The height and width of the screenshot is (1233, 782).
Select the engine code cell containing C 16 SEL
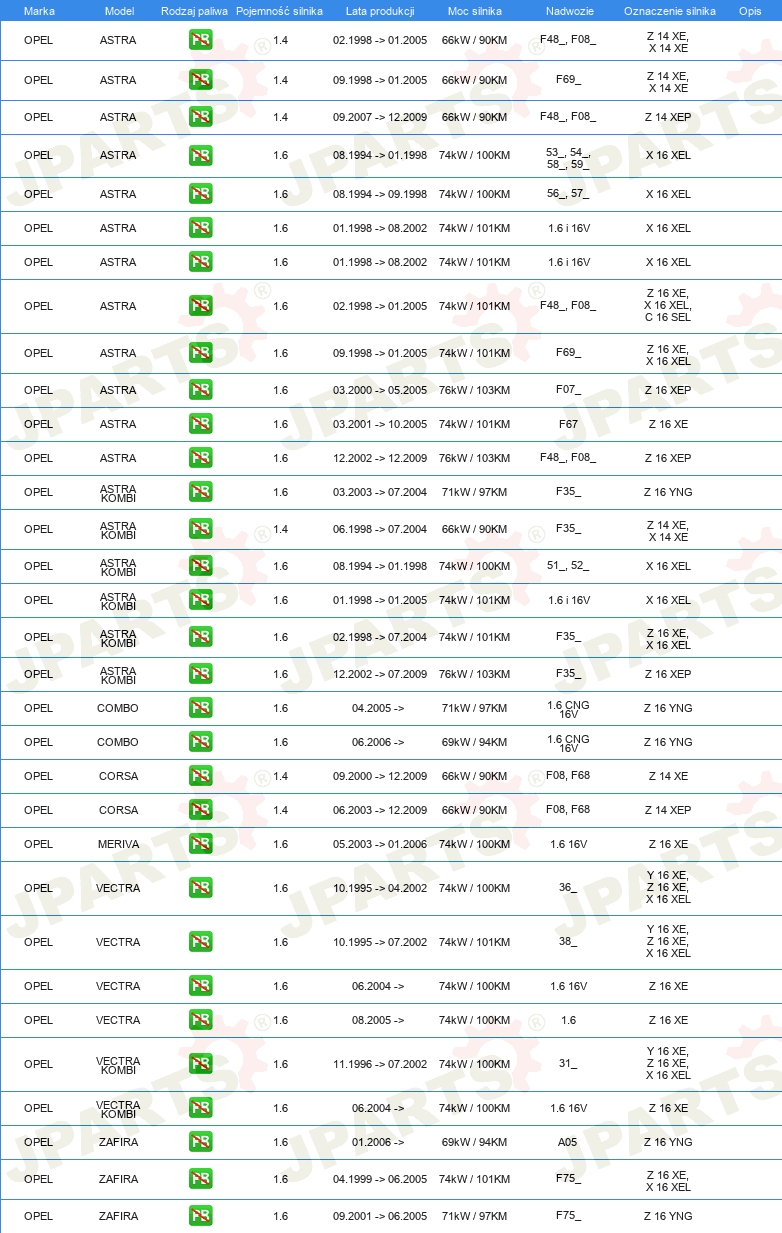tap(668, 306)
